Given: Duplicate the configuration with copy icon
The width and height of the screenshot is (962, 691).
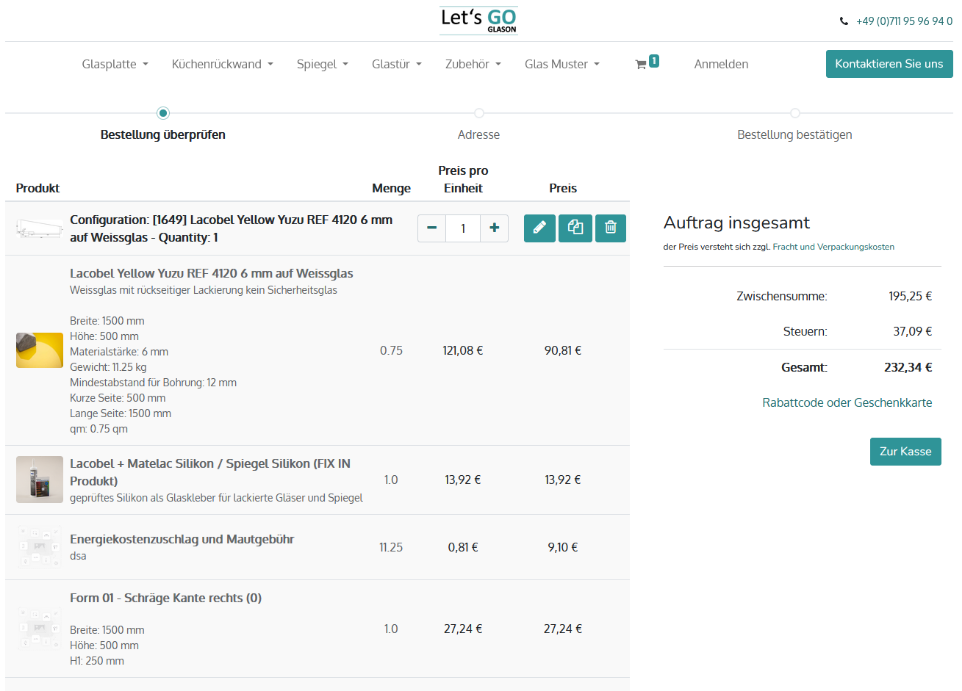Looking at the screenshot, I should click(575, 228).
